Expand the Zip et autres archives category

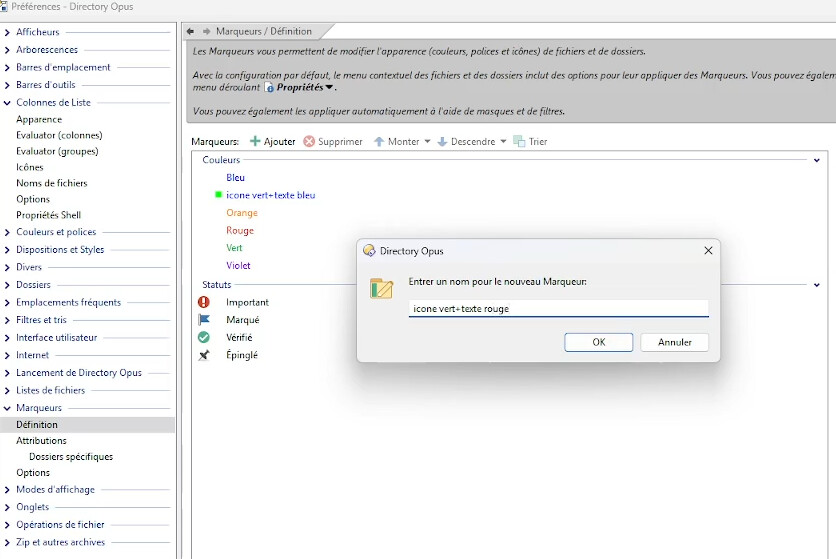[7, 542]
